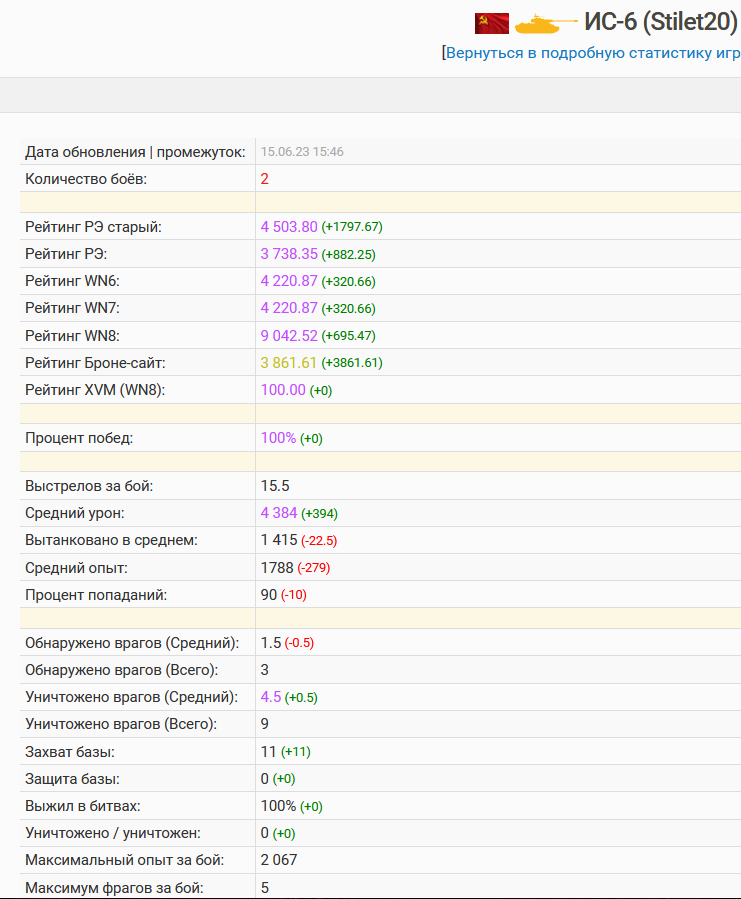The width and height of the screenshot is (741, 899).
Task: Select the update date 15.06.23 15:46
Action: pyautogui.click(x=302, y=152)
